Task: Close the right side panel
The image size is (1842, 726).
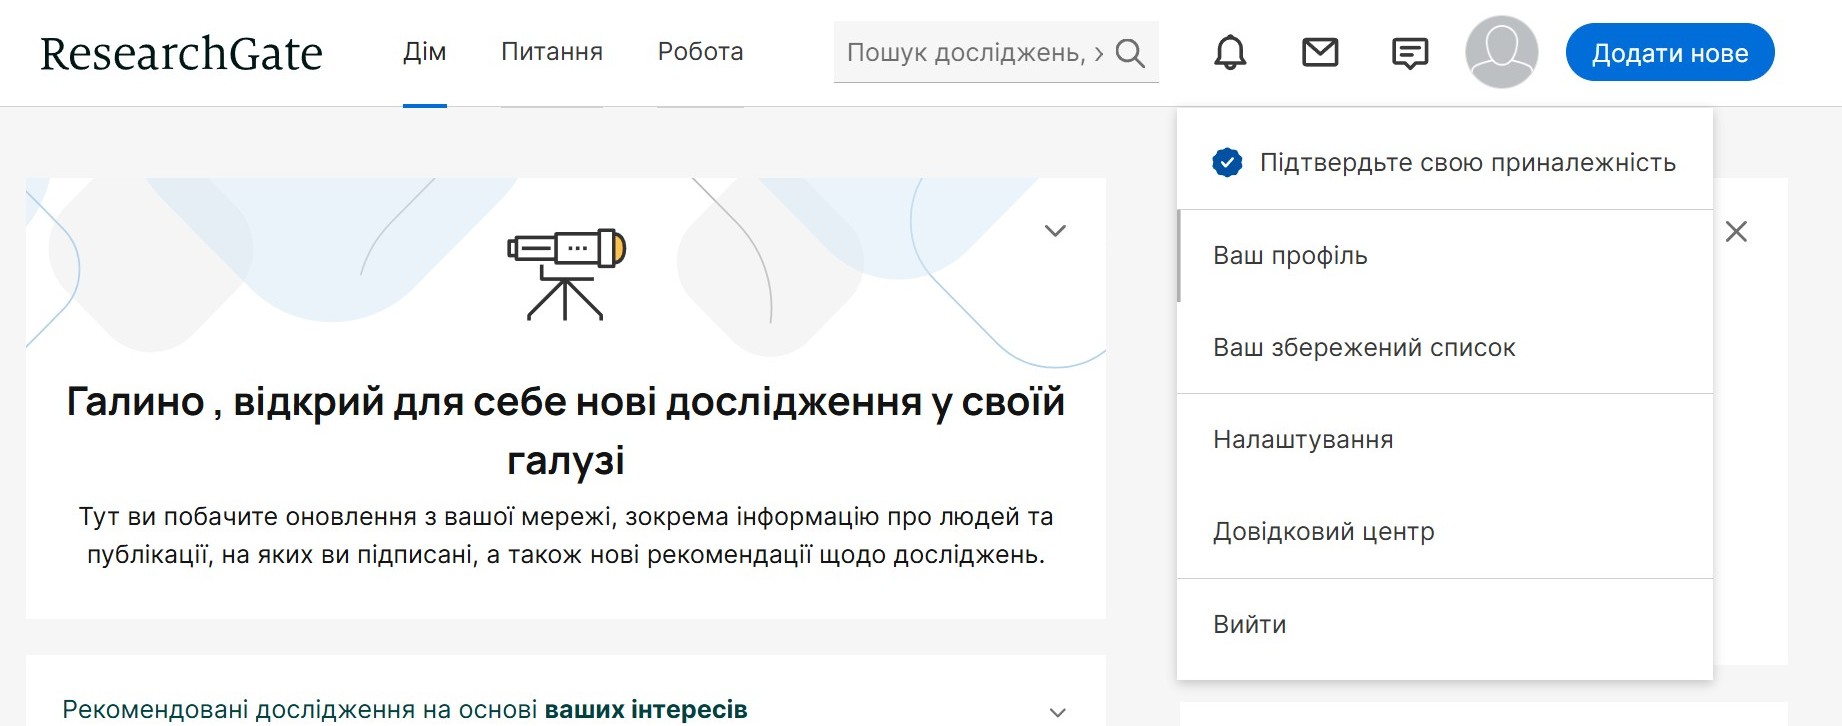Action: 1736,232
